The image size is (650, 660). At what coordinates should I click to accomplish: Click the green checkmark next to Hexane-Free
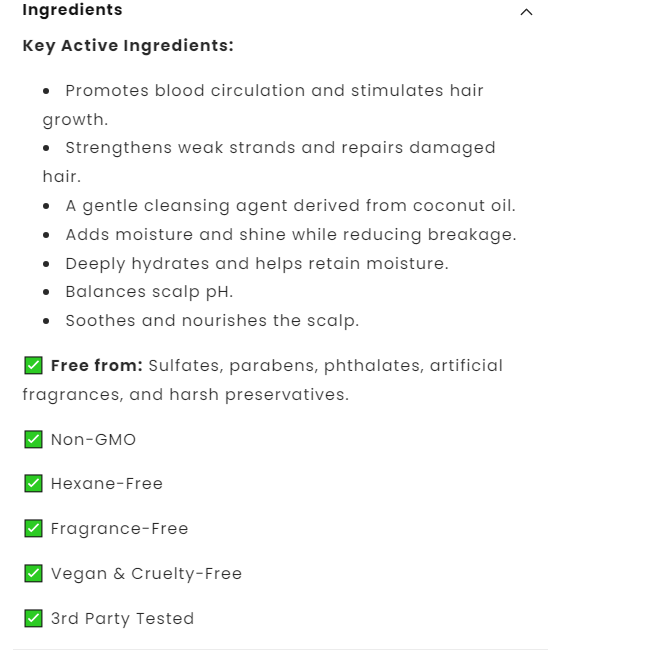click(x=33, y=484)
